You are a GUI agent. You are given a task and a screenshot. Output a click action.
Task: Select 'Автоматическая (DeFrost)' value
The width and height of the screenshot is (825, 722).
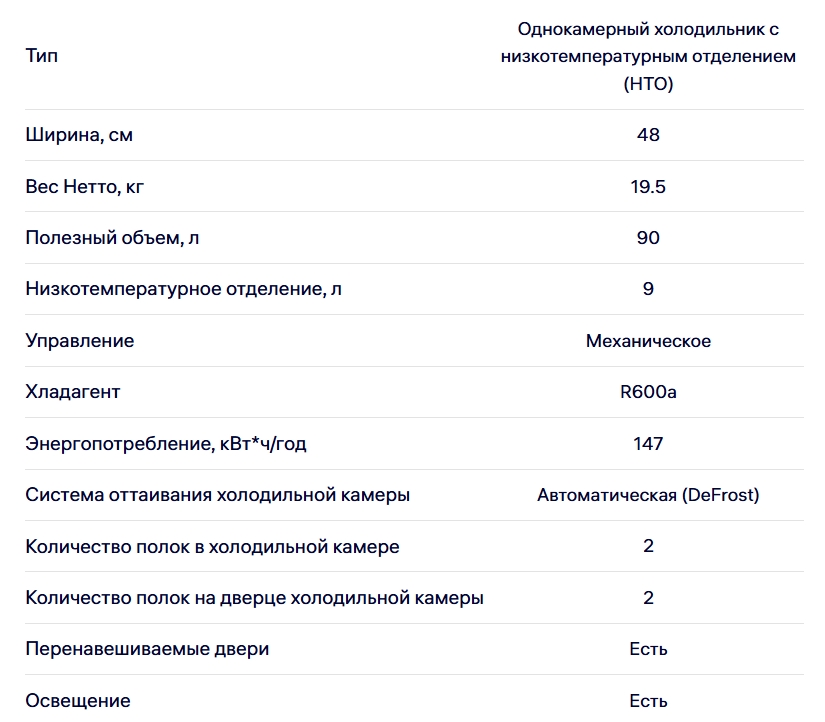[x=648, y=495]
